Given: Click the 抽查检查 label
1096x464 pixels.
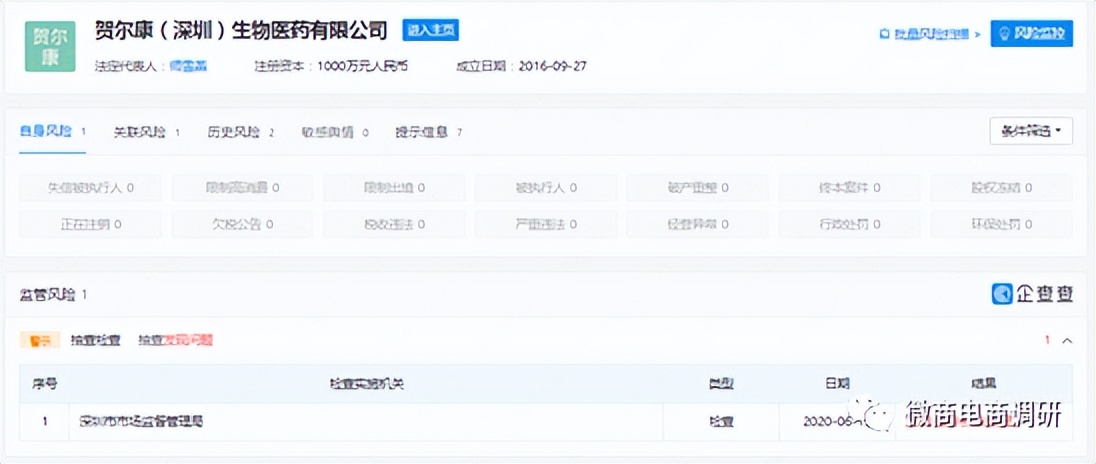Looking at the screenshot, I should 95,340.
